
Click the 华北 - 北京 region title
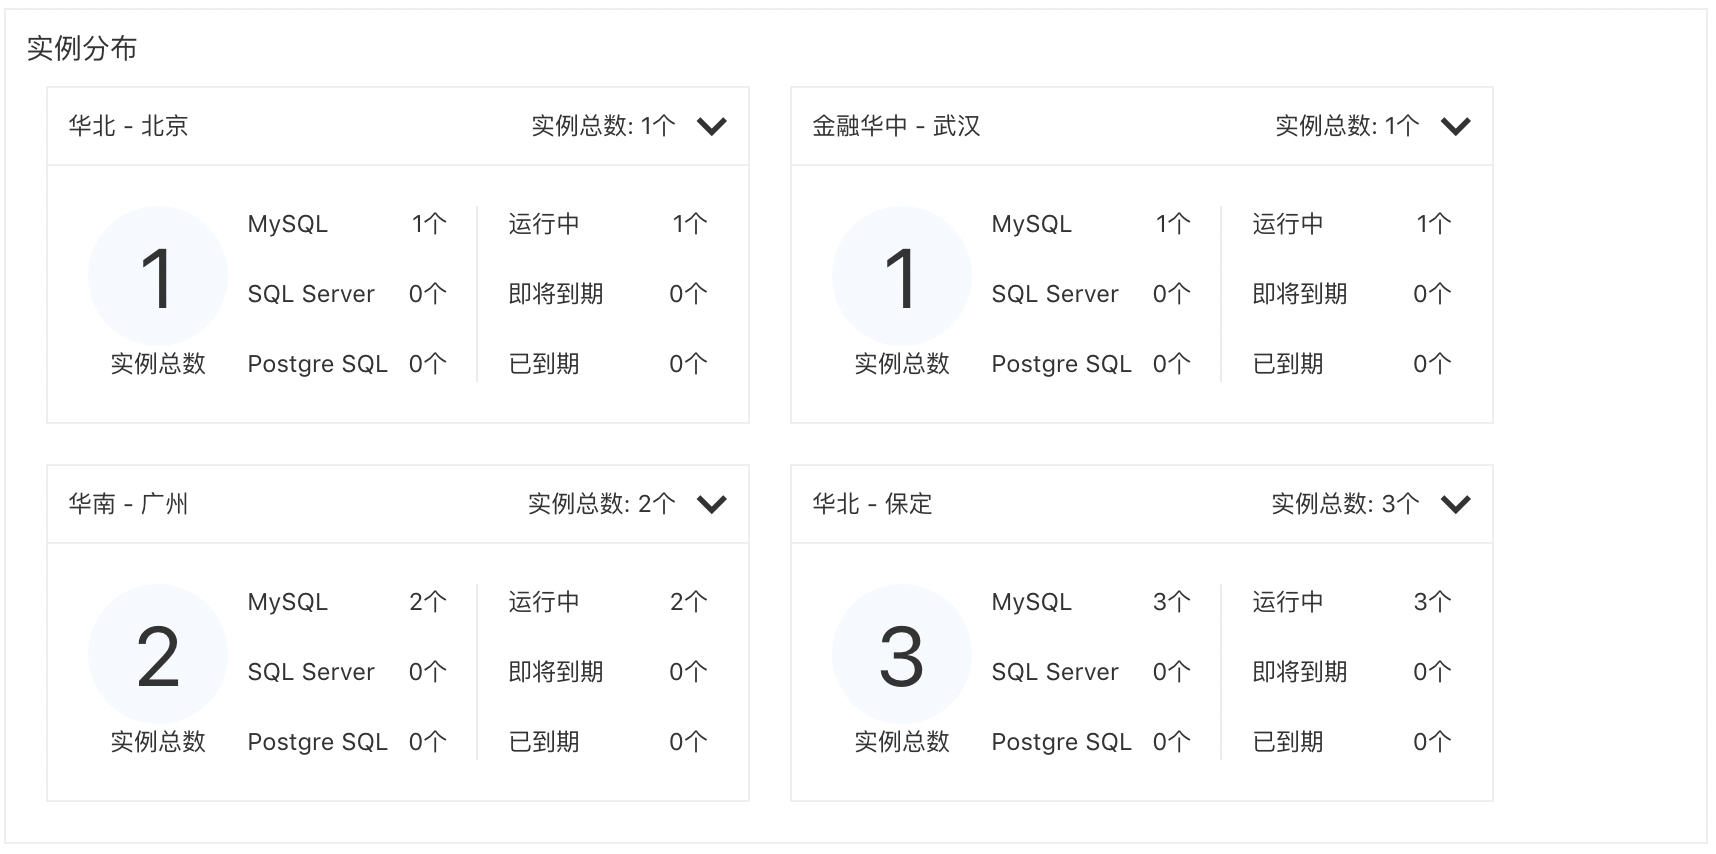[128, 126]
